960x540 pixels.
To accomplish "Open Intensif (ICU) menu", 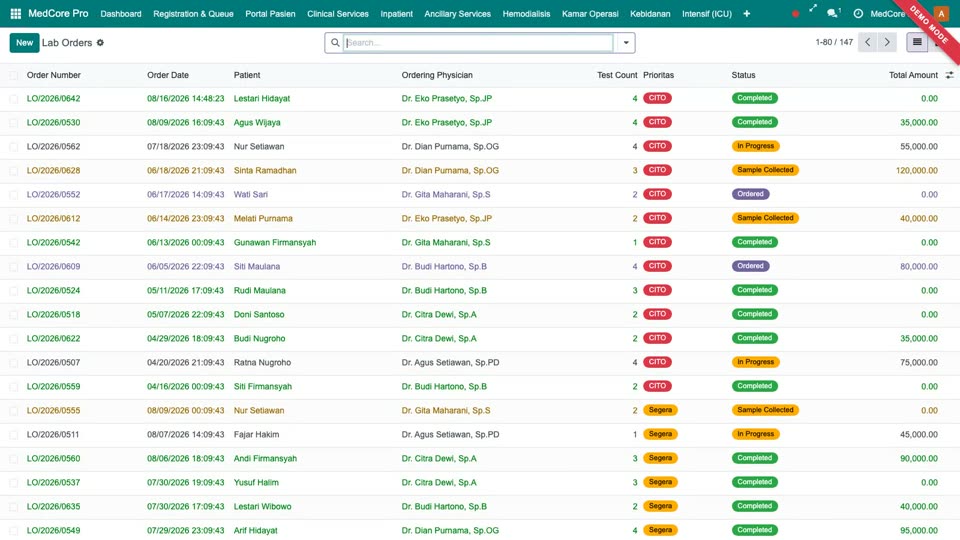I will 707,13.
